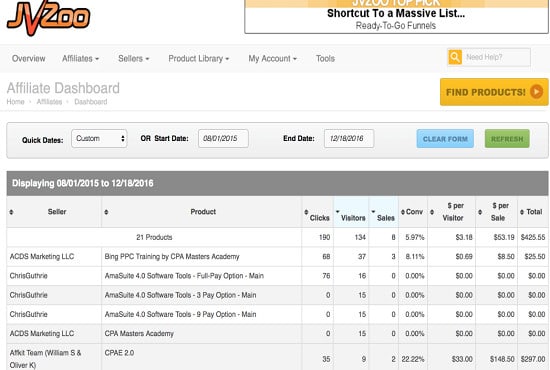Click the CLEAR FORM button
550x370 pixels.
coord(445,139)
